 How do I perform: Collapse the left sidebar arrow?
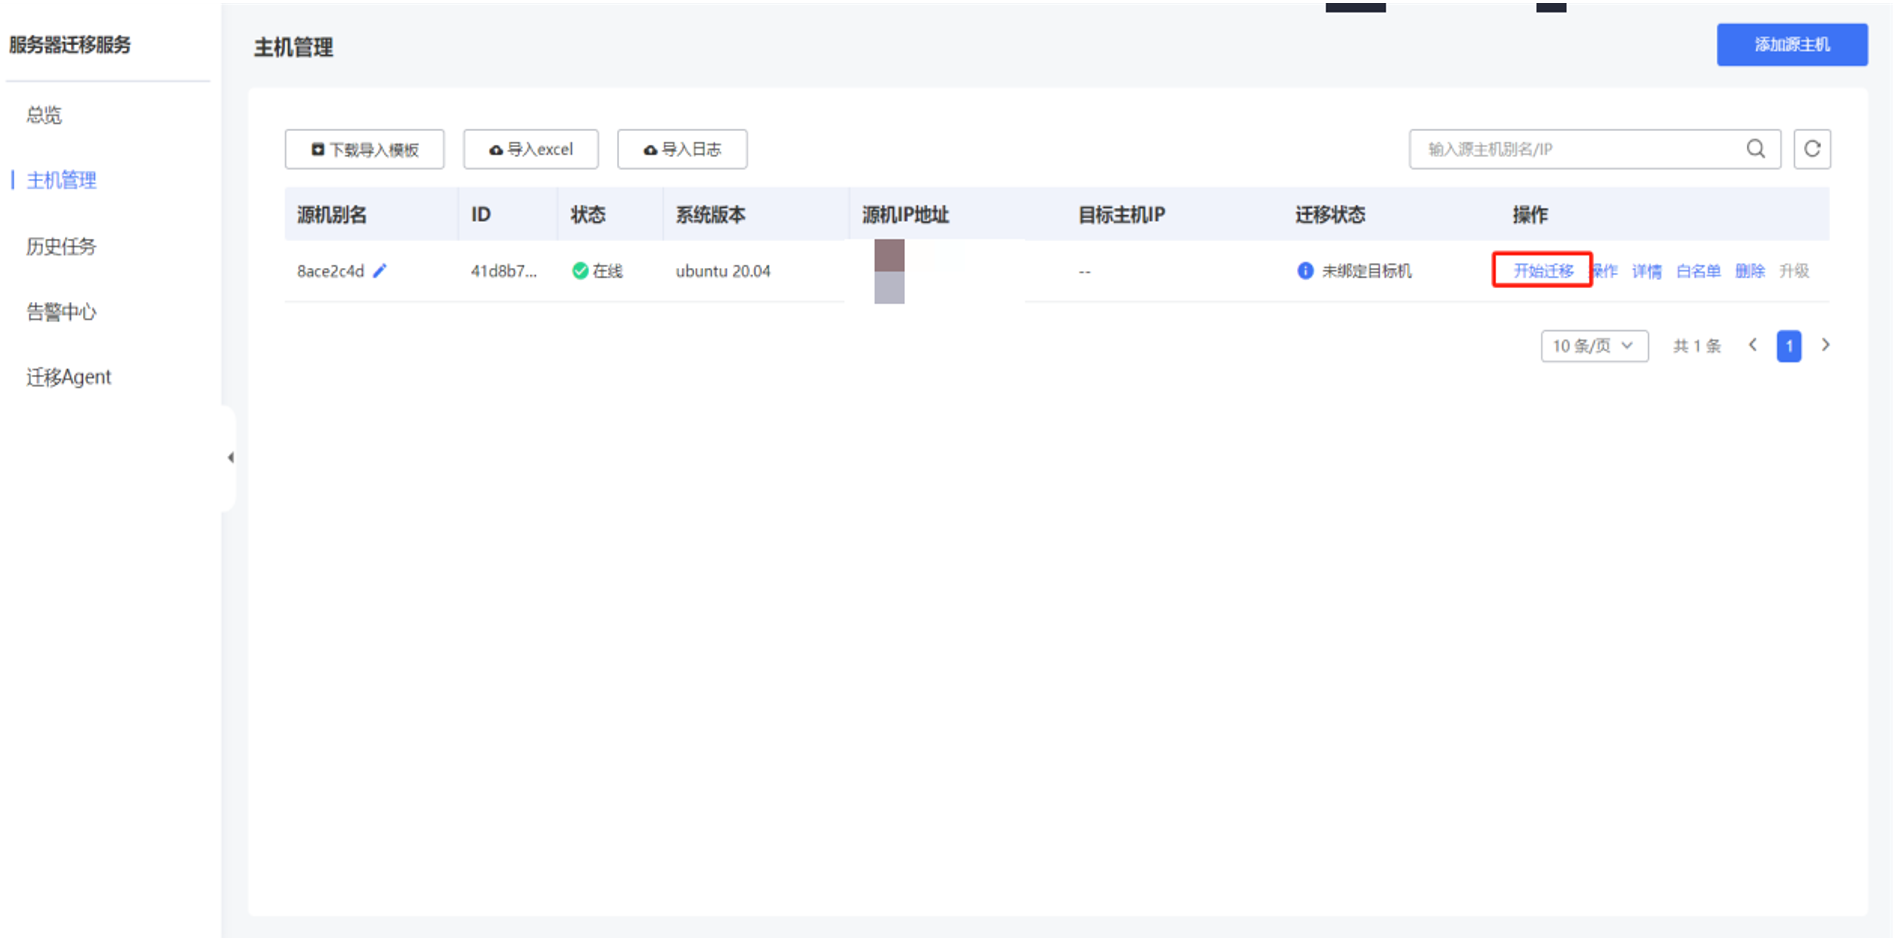coord(231,458)
